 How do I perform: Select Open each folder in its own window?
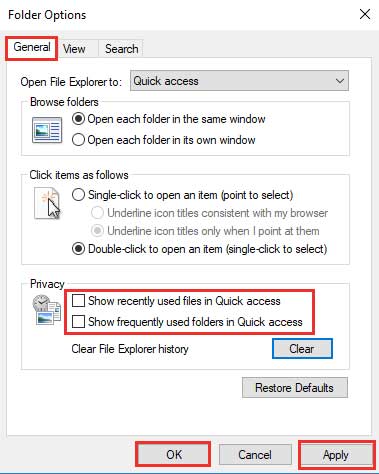point(78,140)
